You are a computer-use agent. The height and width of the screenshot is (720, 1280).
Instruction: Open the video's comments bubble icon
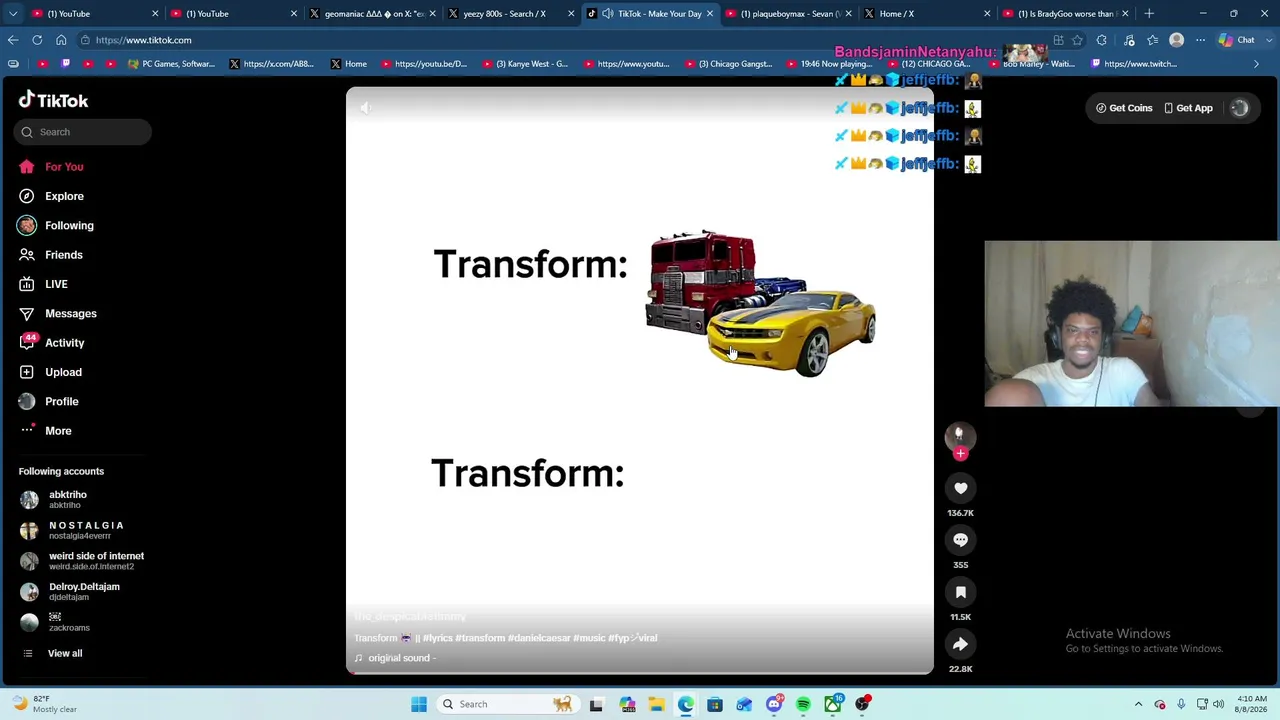click(x=960, y=540)
